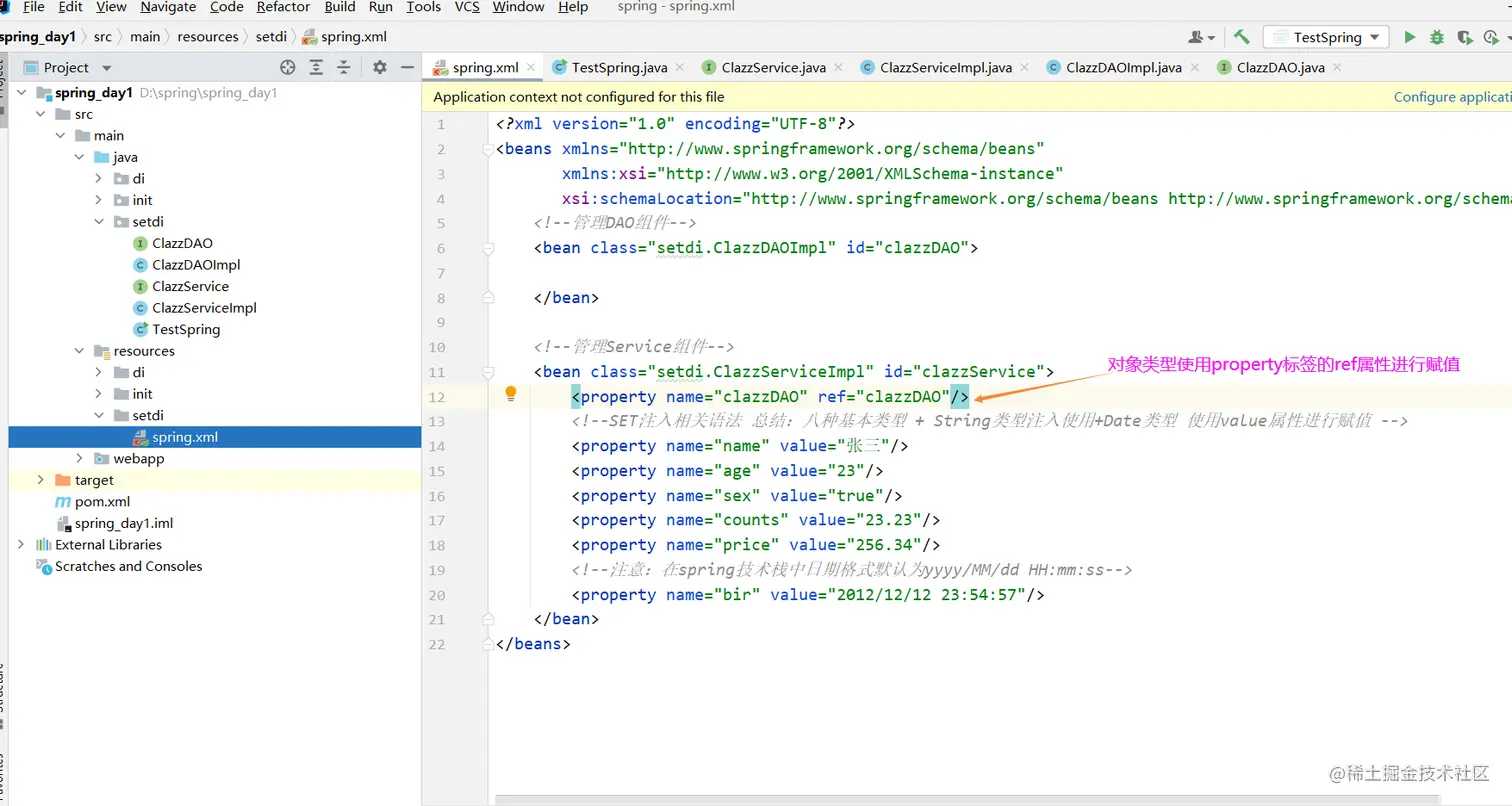Run TestSpring with the green play icon
The width and height of the screenshot is (1512, 806).
1410,37
